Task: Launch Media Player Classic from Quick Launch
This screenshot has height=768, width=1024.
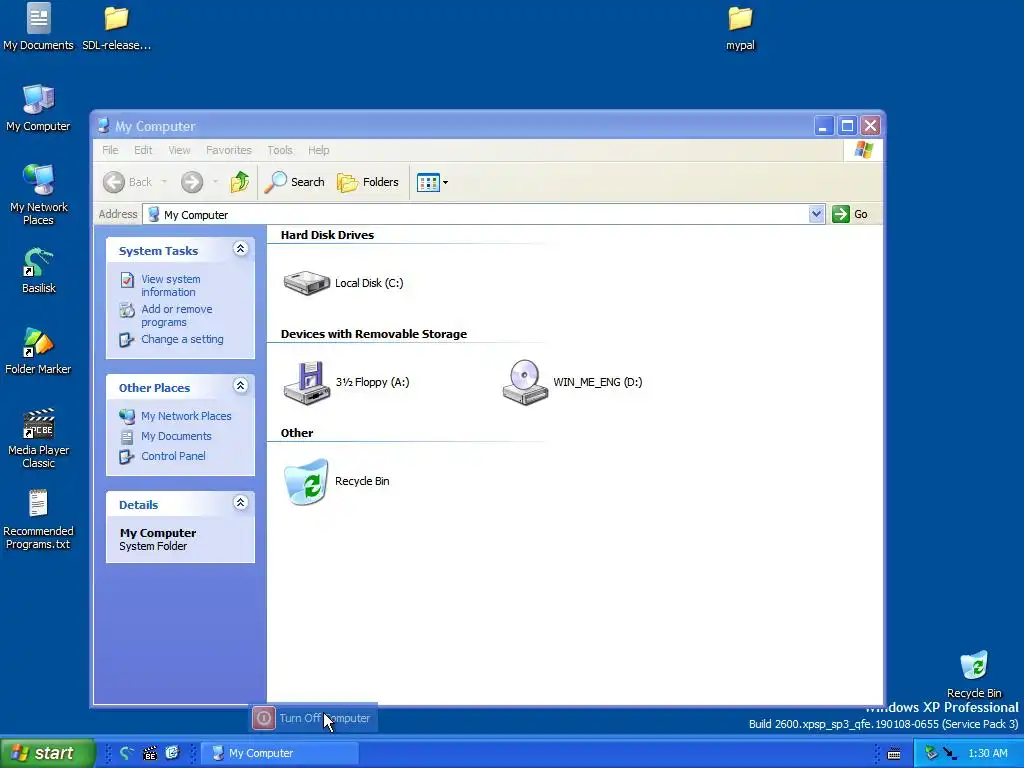Action: (x=150, y=753)
